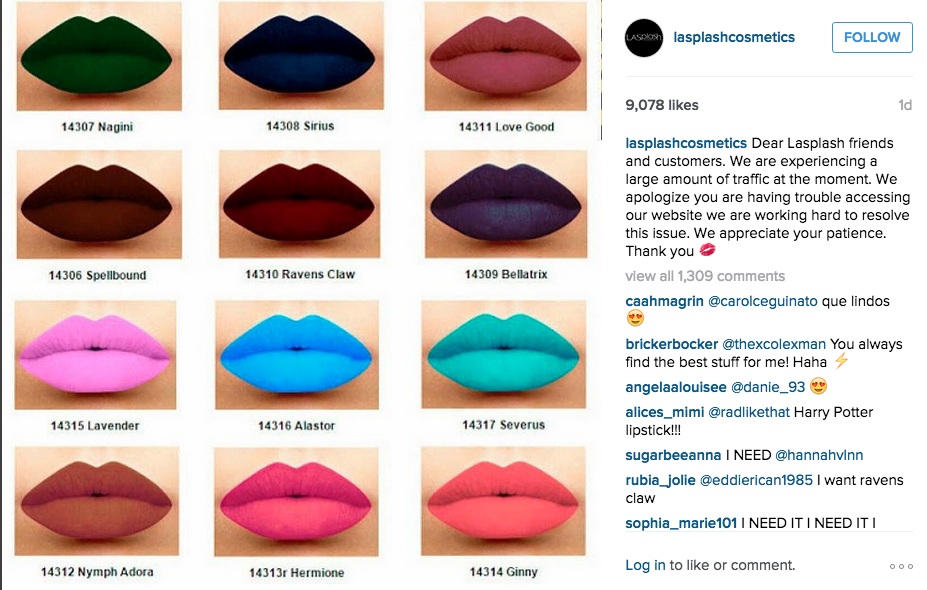The image size is (927, 590).
Task: Open the @danie_93 mention link
Action: click(x=768, y=387)
